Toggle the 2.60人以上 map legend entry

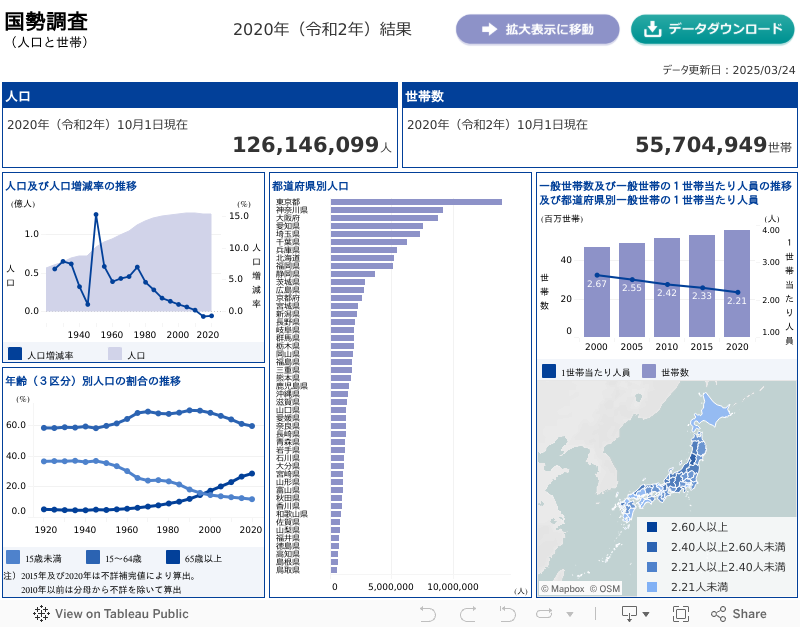(652, 527)
